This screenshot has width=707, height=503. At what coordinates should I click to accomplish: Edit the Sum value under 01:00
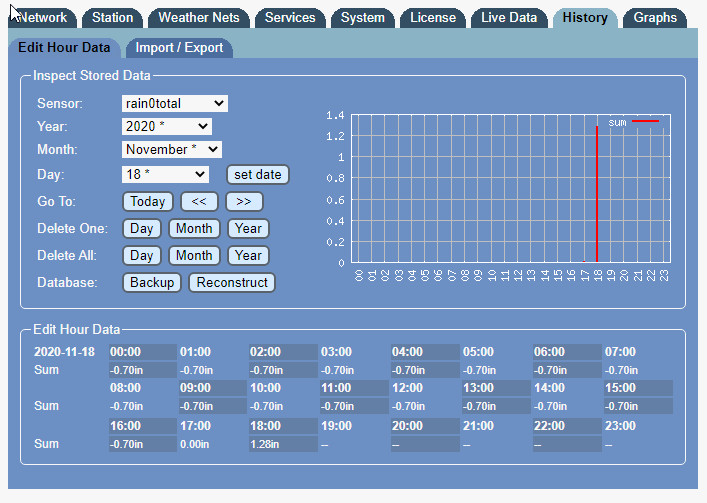pos(213,370)
